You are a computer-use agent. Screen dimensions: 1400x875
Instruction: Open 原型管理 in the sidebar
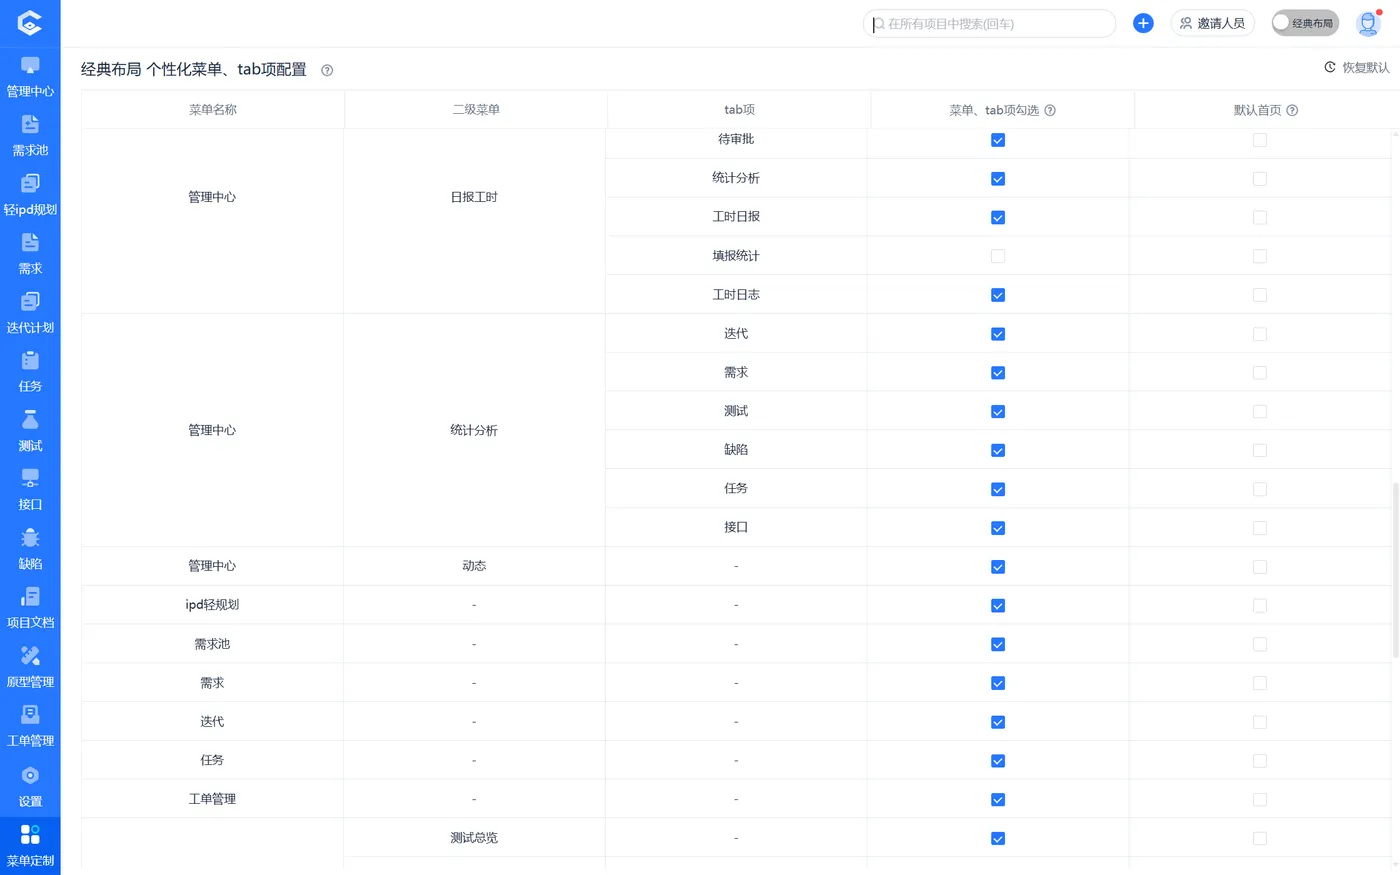(x=30, y=666)
